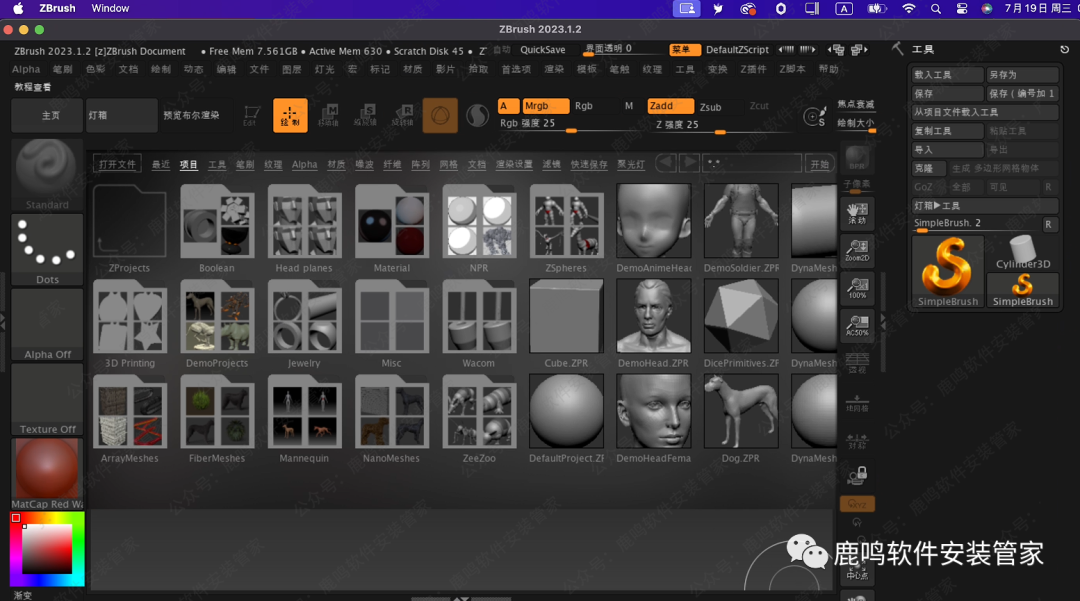This screenshot has height=601, width=1080.
Task: Click the Zoom2D canvas icon
Action: (857, 251)
